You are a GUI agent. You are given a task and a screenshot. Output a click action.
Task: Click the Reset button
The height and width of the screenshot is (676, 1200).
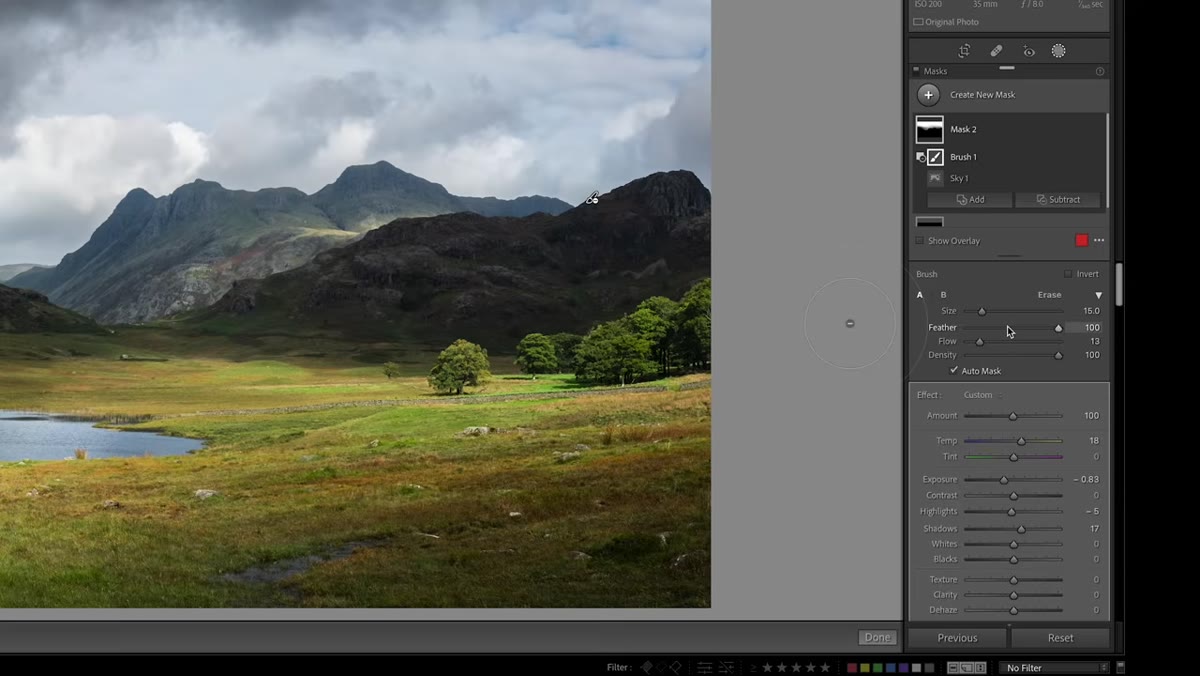(1060, 638)
